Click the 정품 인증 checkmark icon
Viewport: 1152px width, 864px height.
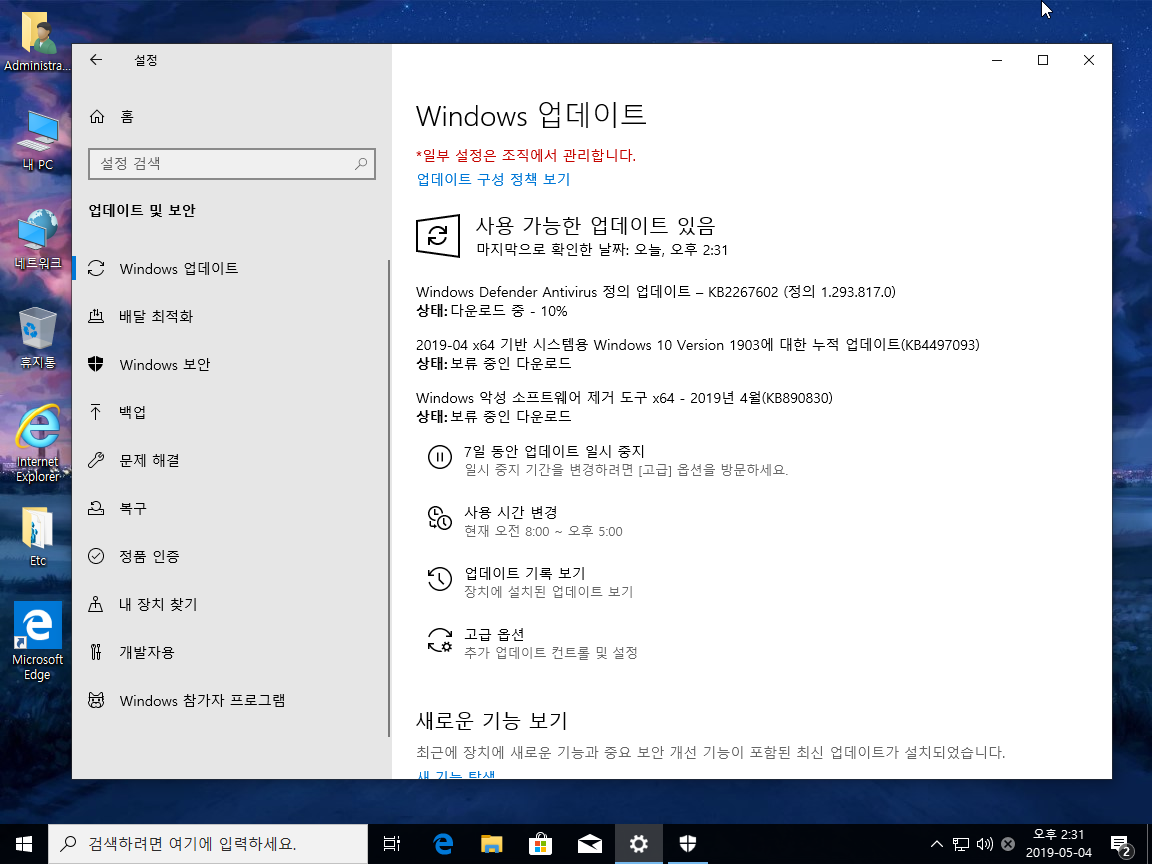click(x=96, y=556)
